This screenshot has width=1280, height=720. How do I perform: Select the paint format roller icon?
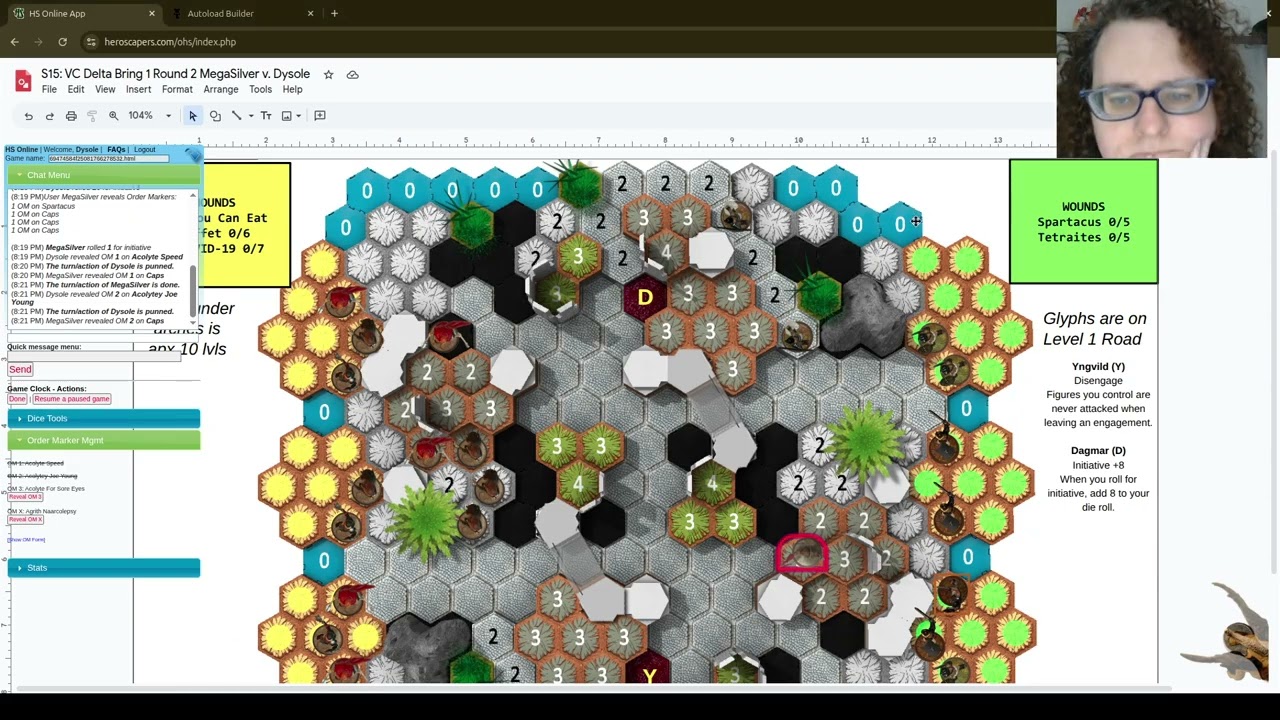point(92,116)
